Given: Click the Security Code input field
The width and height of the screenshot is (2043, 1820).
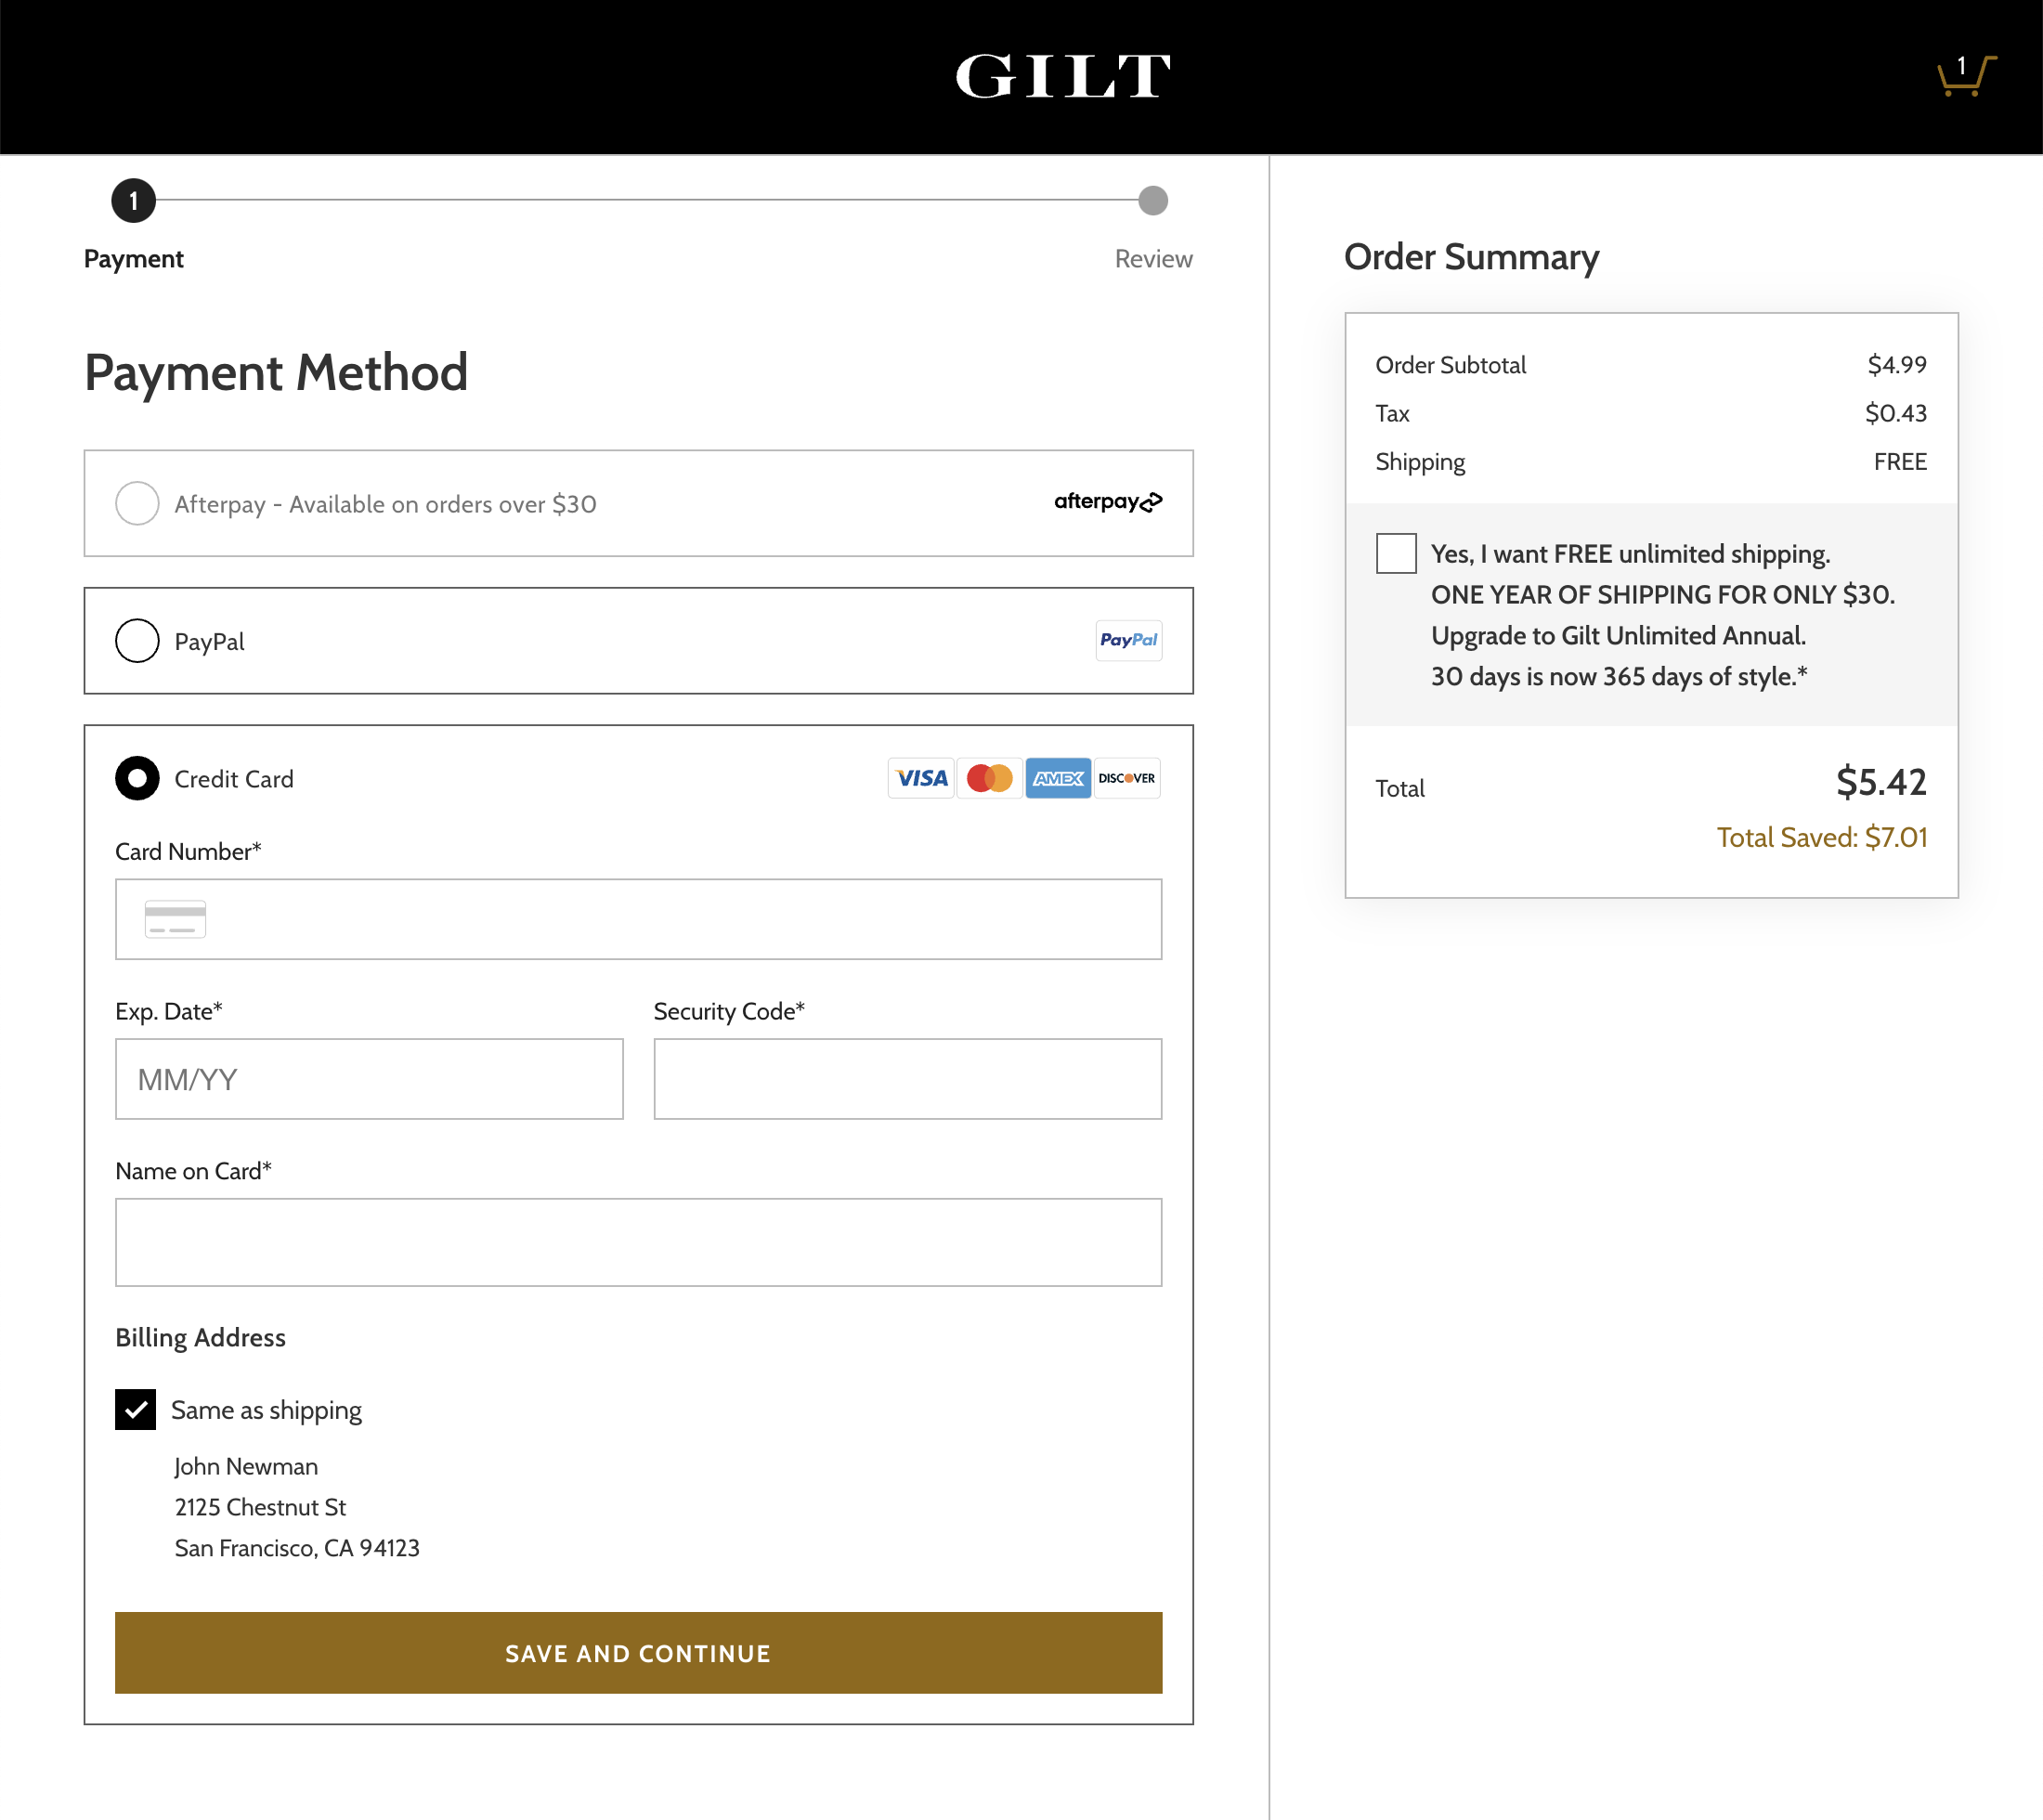Looking at the screenshot, I should coord(906,1079).
